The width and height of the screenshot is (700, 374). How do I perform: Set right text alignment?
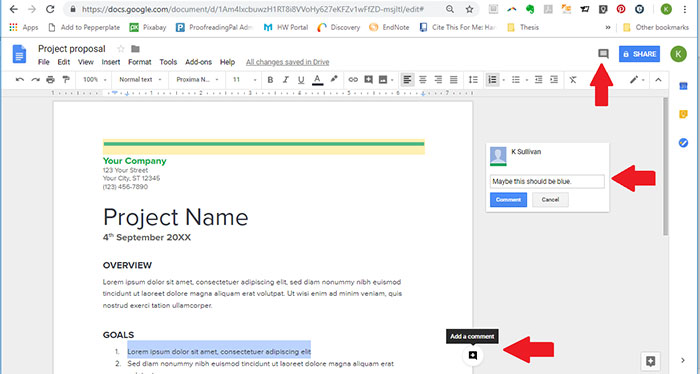[438, 80]
